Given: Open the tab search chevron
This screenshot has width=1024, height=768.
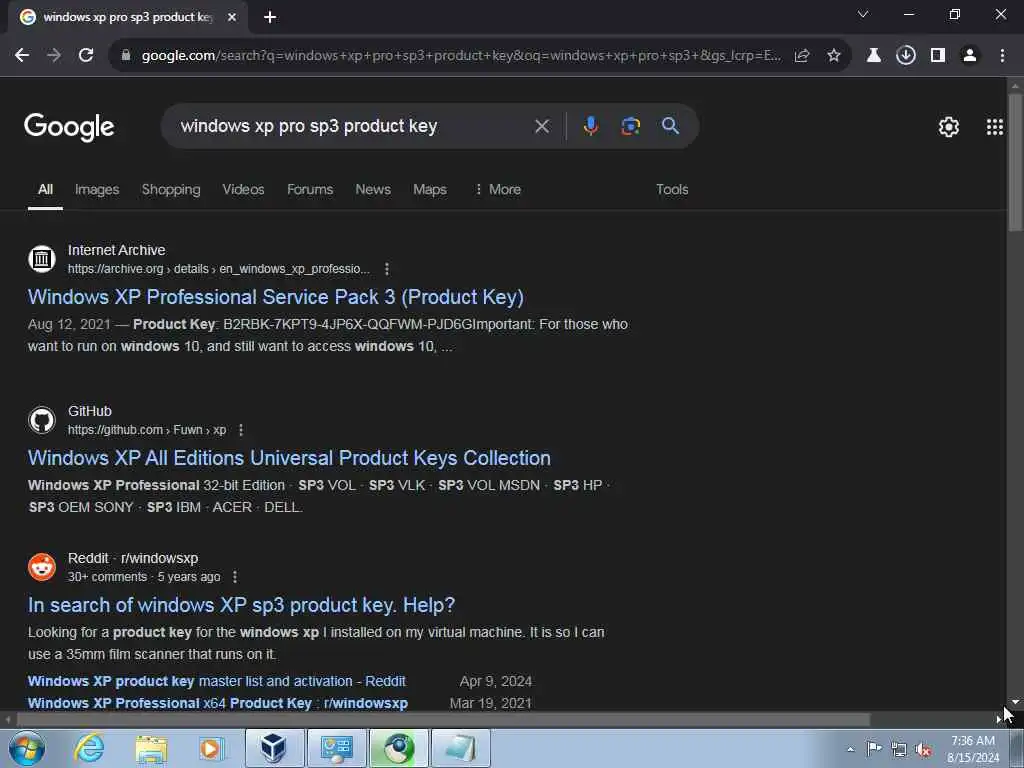Looking at the screenshot, I should click(863, 14).
